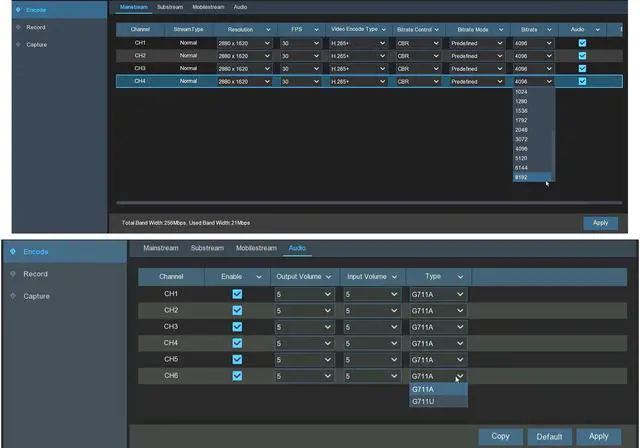Click the CH4 row channel cell in Mainstream table

pos(140,81)
